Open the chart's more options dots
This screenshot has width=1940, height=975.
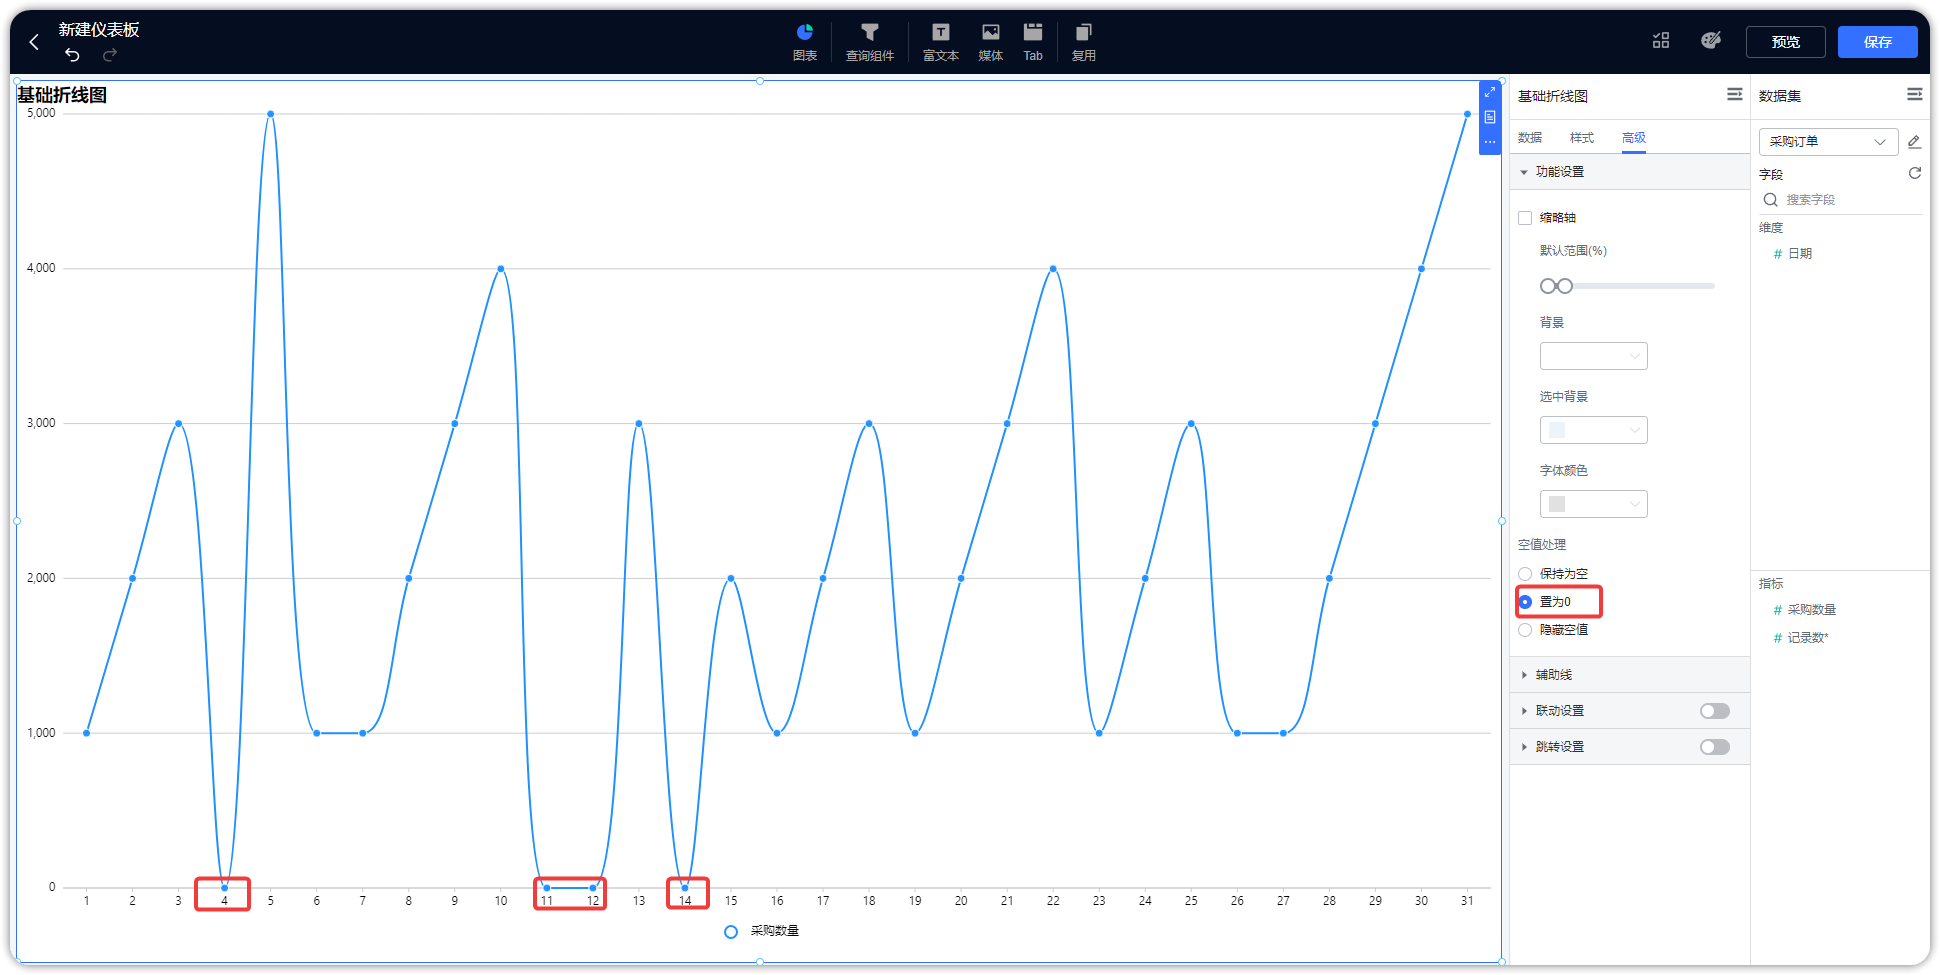coord(1490,142)
